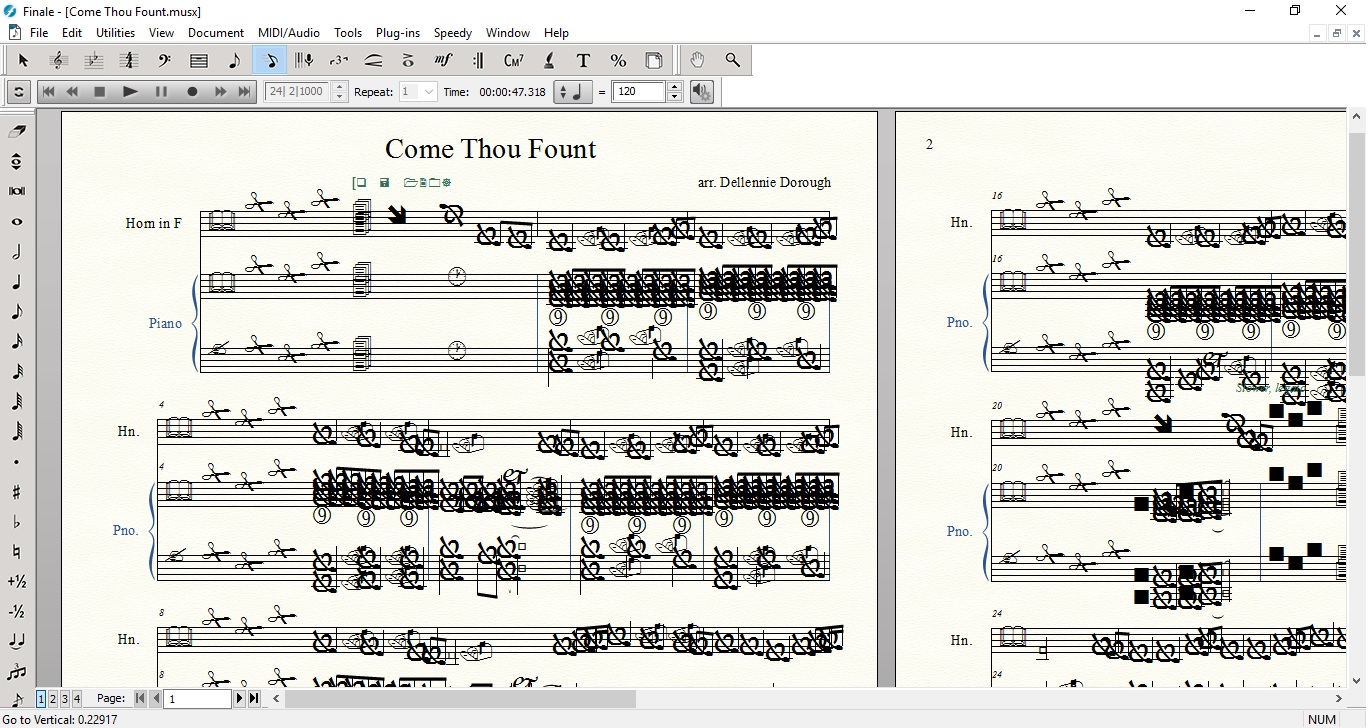
Task: Select the Eraser in the note palette
Action: tap(17, 131)
